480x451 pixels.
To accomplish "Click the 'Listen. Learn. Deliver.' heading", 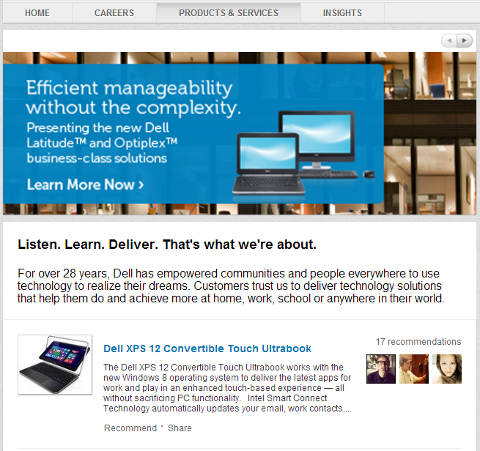I will [167, 245].
